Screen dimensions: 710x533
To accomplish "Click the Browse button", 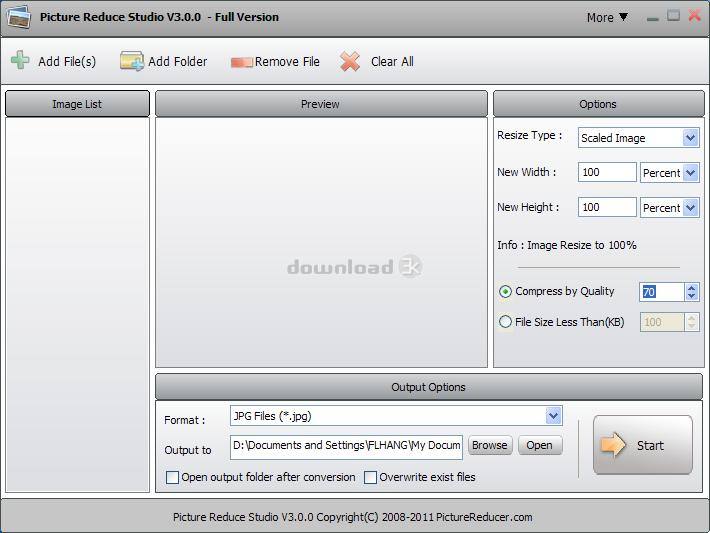I will [489, 445].
